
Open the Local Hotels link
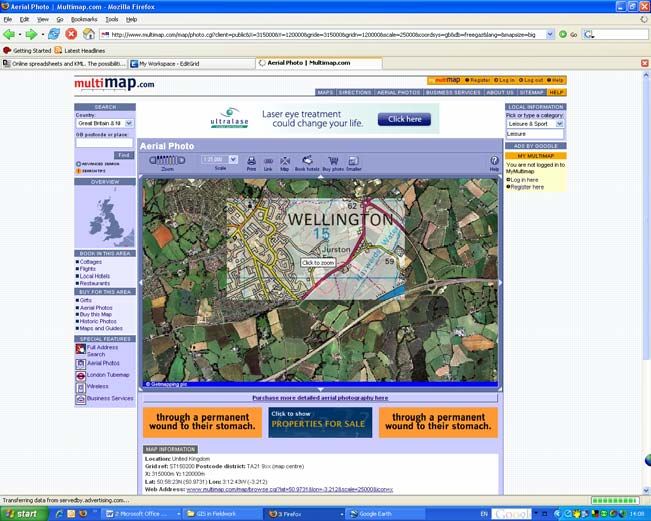pyautogui.click(x=95, y=276)
